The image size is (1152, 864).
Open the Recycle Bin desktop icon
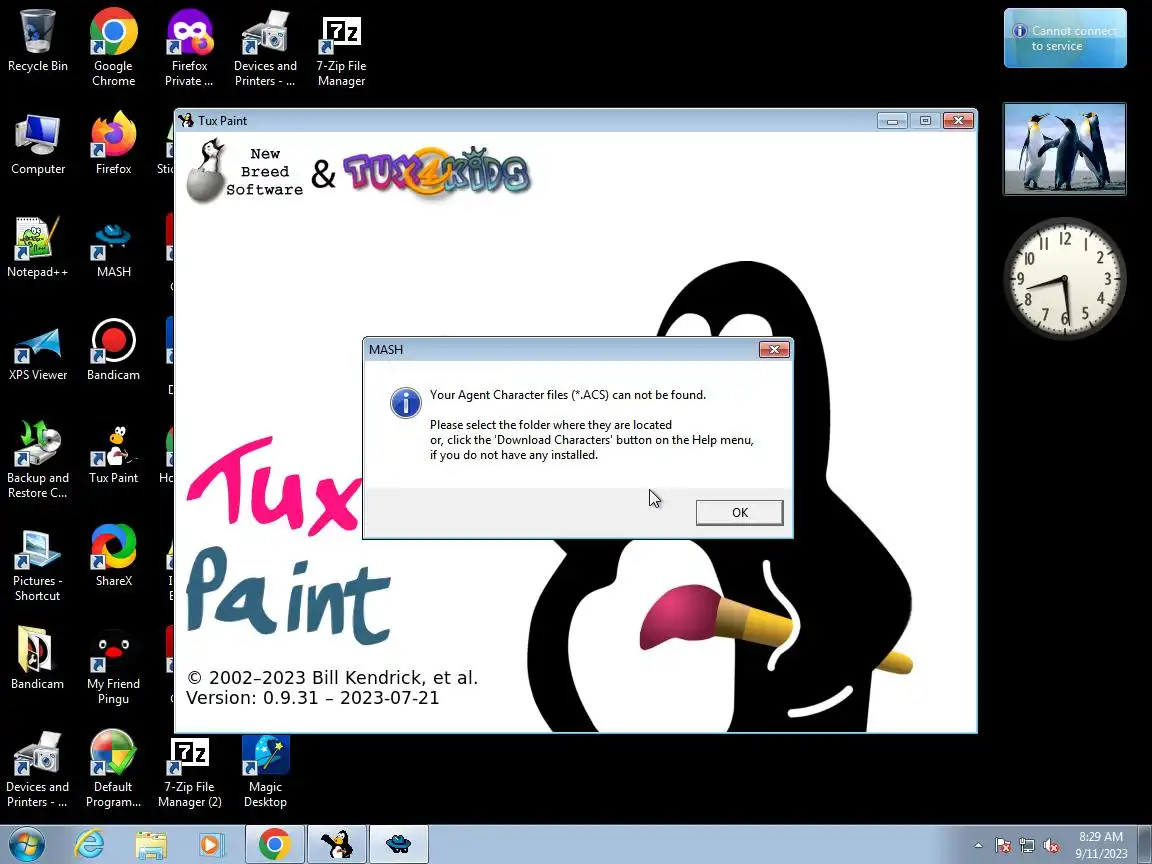click(37, 41)
